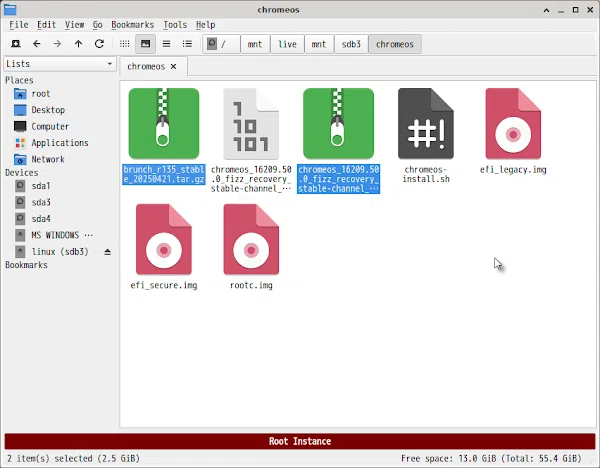Open a new window via the toolbar icon
This screenshot has height=468, width=600.
tap(16, 44)
